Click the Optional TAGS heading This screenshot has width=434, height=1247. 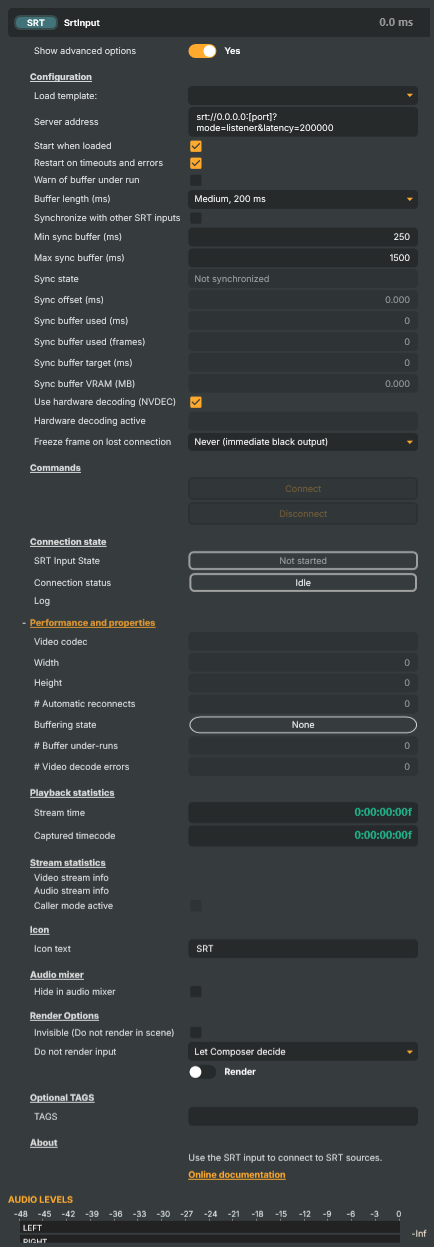pyautogui.click(x=62, y=1098)
